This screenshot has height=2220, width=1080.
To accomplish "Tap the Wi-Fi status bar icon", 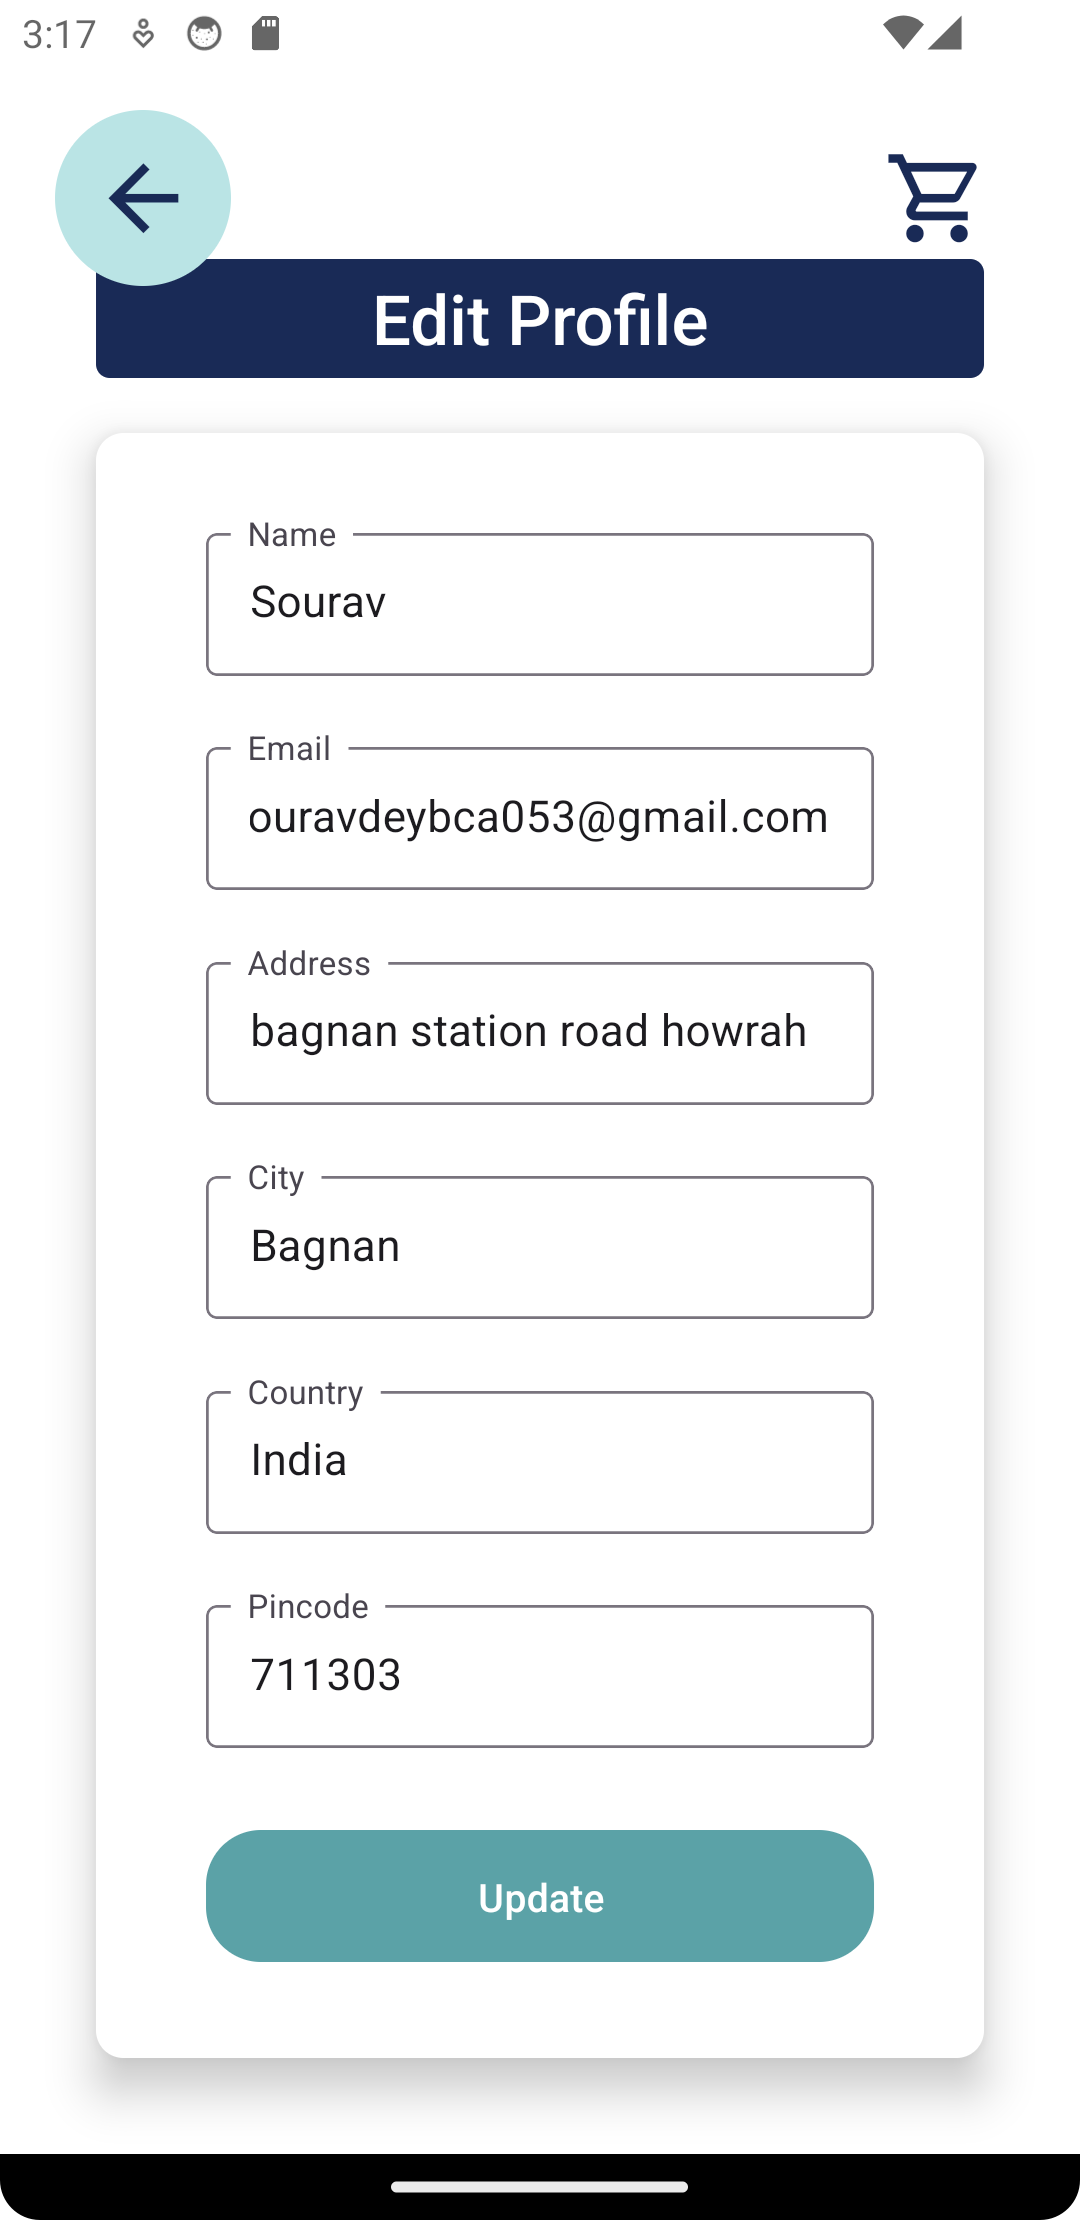I will pos(902,33).
